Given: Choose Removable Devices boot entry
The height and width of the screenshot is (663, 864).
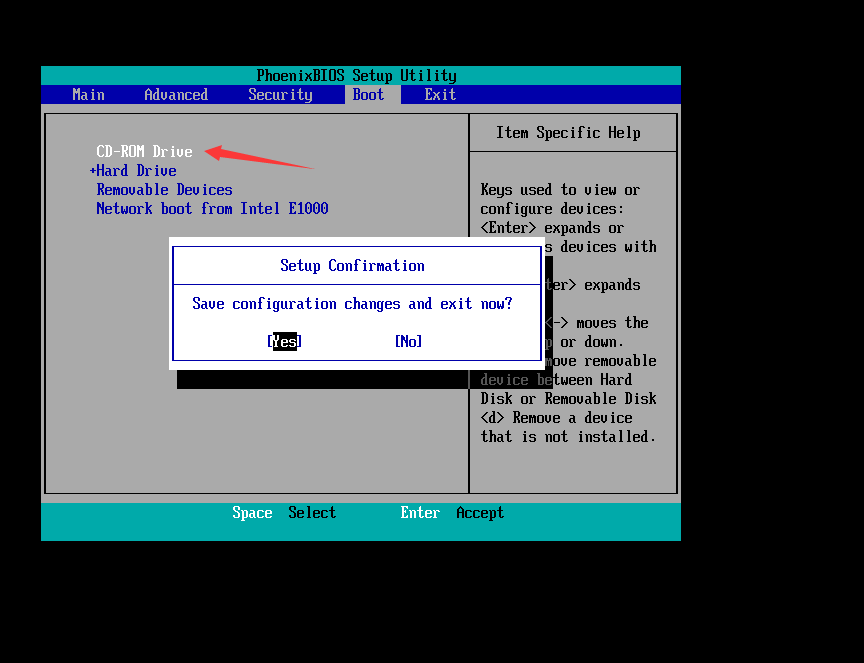Looking at the screenshot, I should coord(164,190).
